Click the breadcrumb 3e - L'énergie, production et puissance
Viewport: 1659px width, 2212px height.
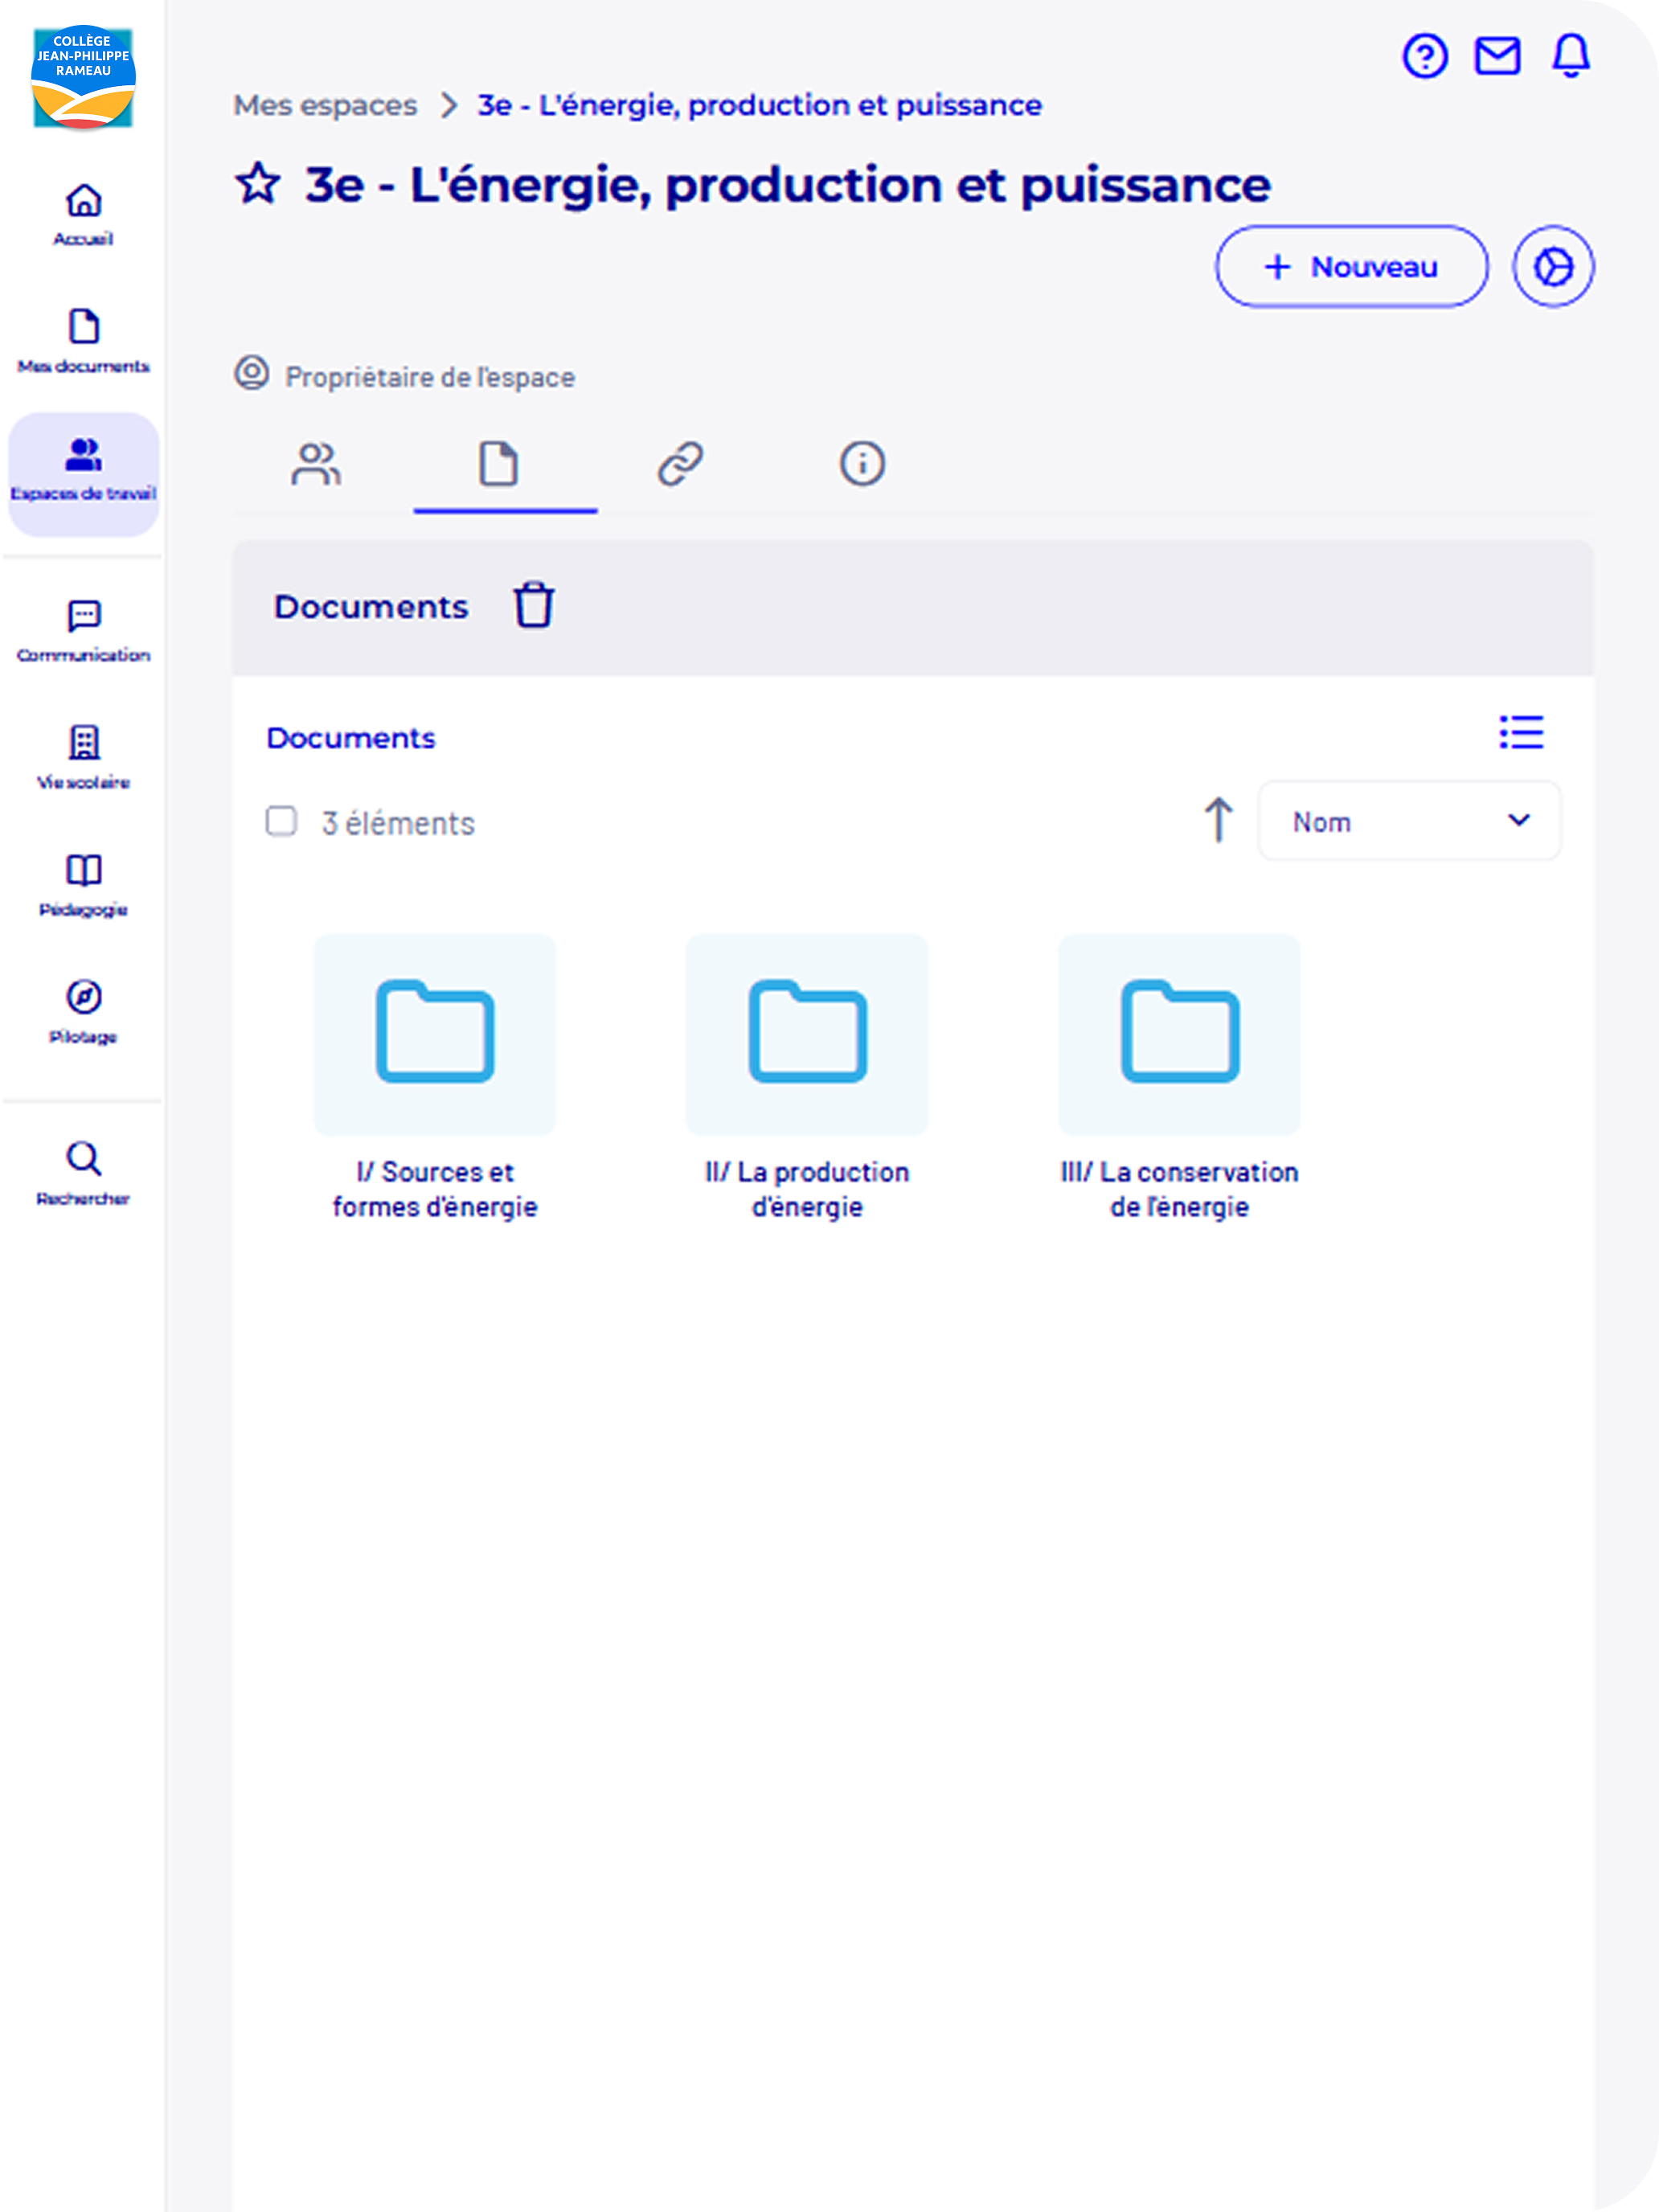click(x=760, y=105)
